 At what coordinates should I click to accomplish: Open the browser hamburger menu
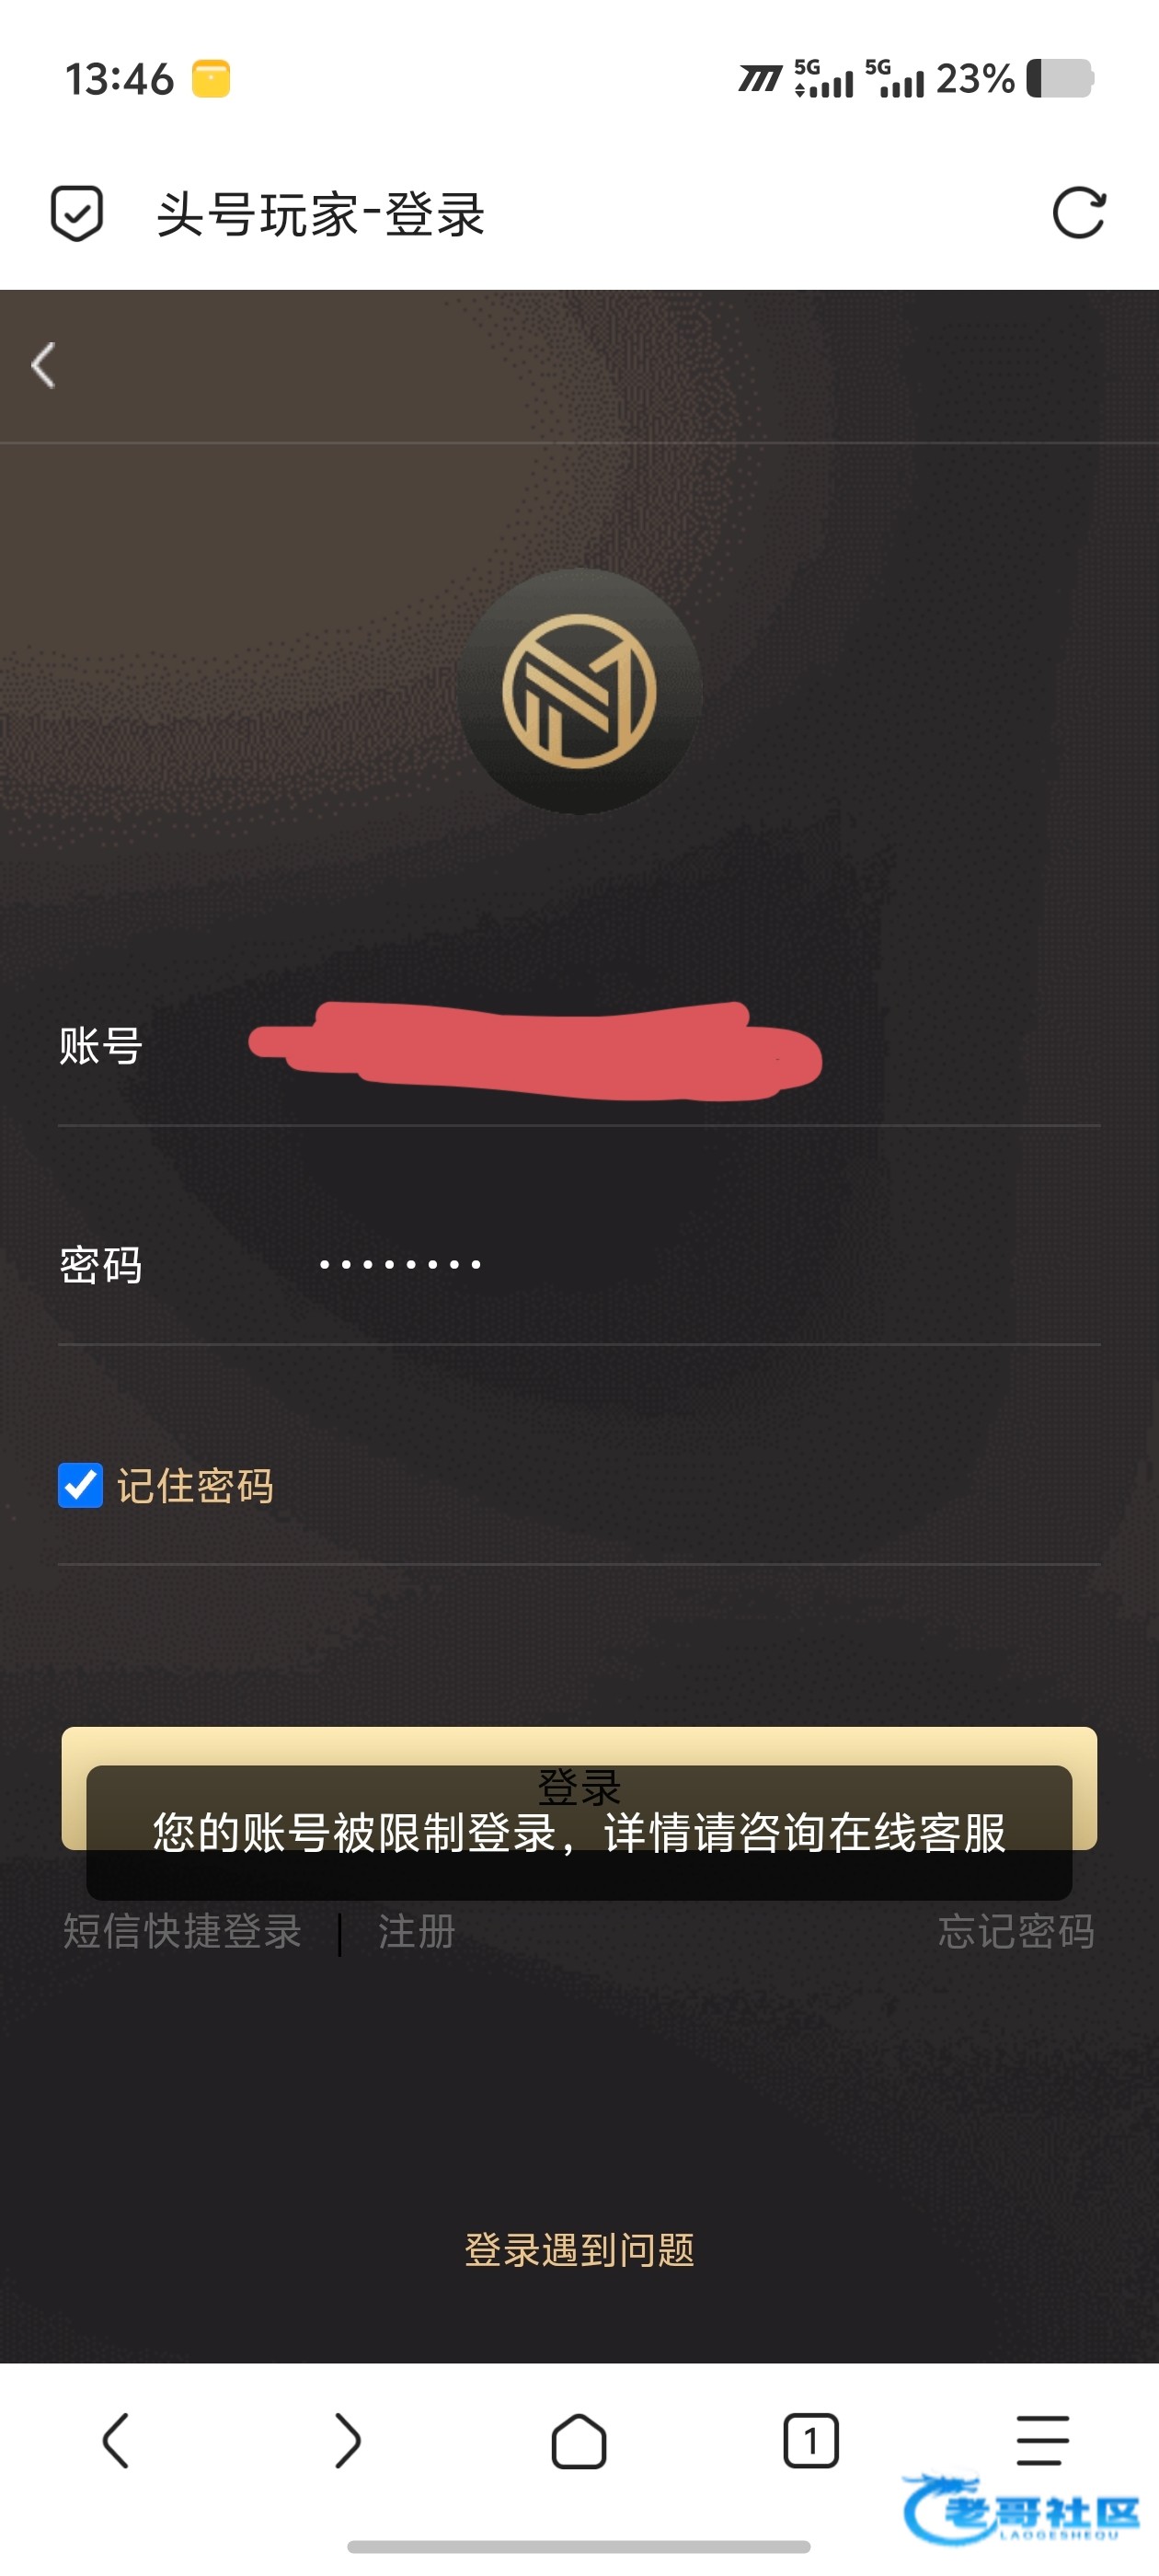[1043, 2441]
